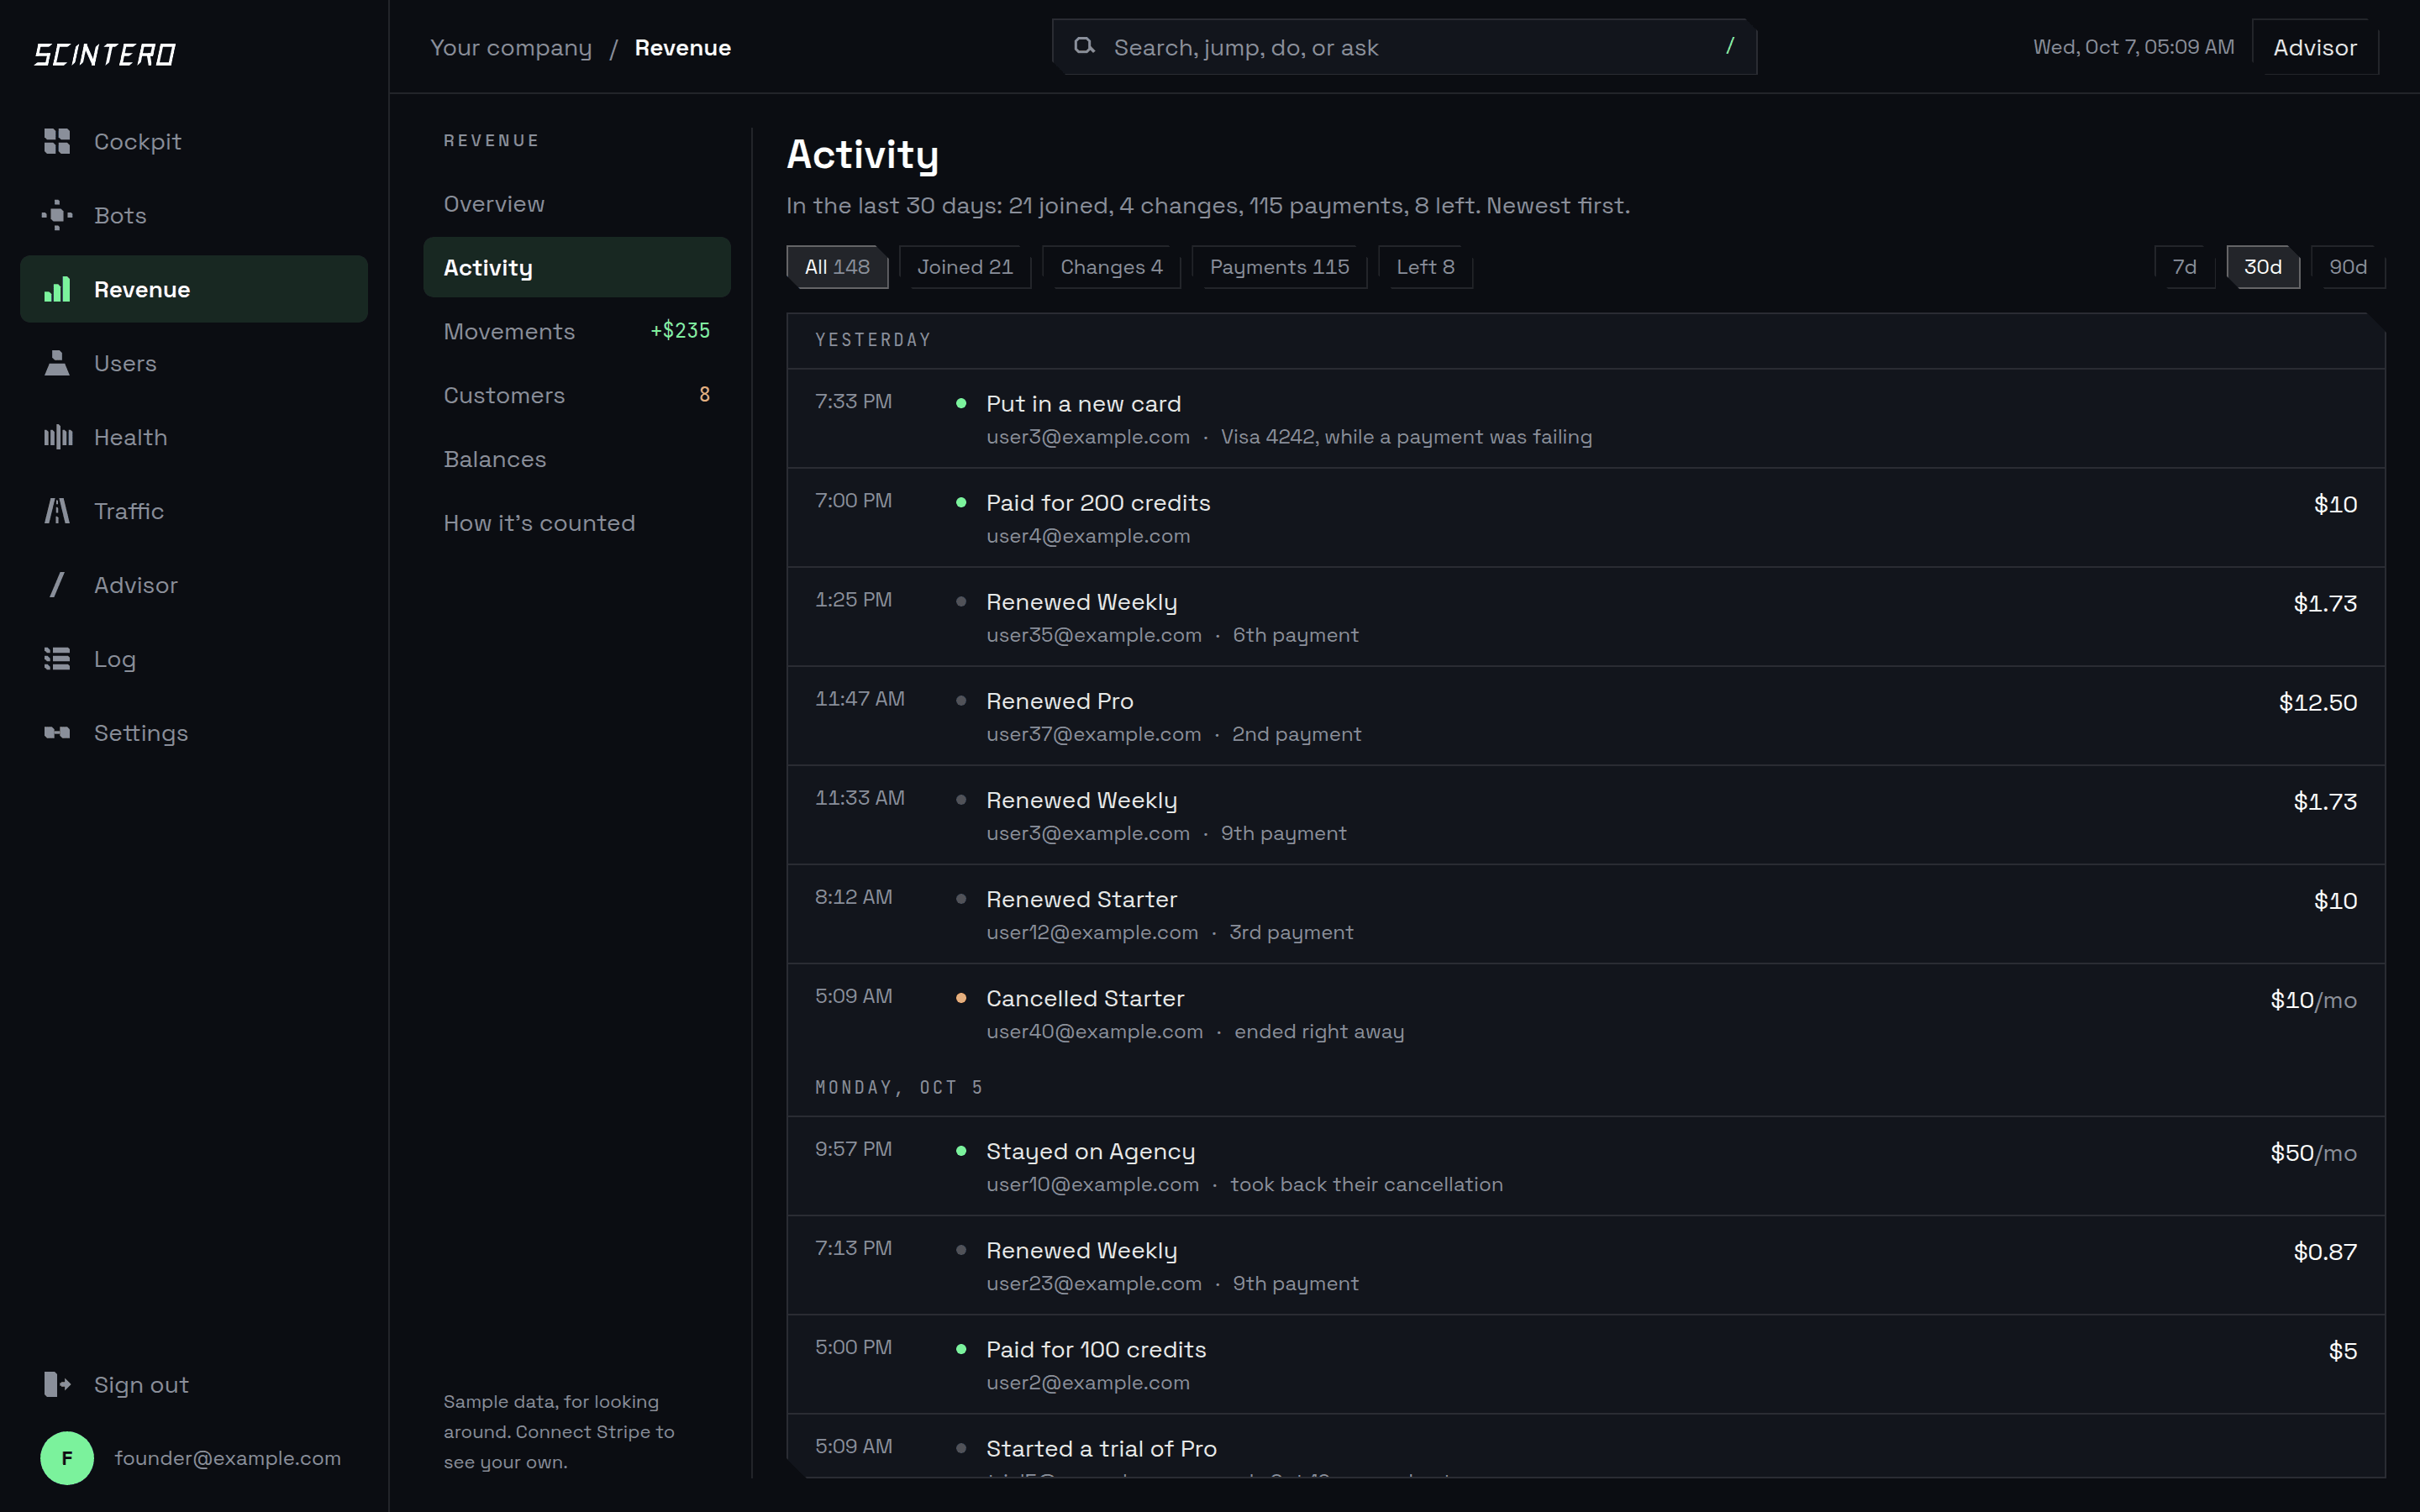Switch range to 90d

tap(2348, 267)
